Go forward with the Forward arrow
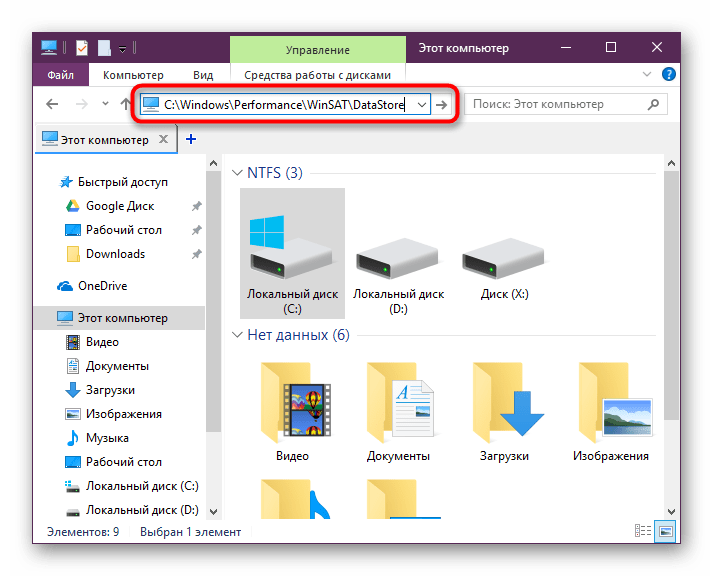The width and height of the screenshot is (713, 576). point(82,104)
